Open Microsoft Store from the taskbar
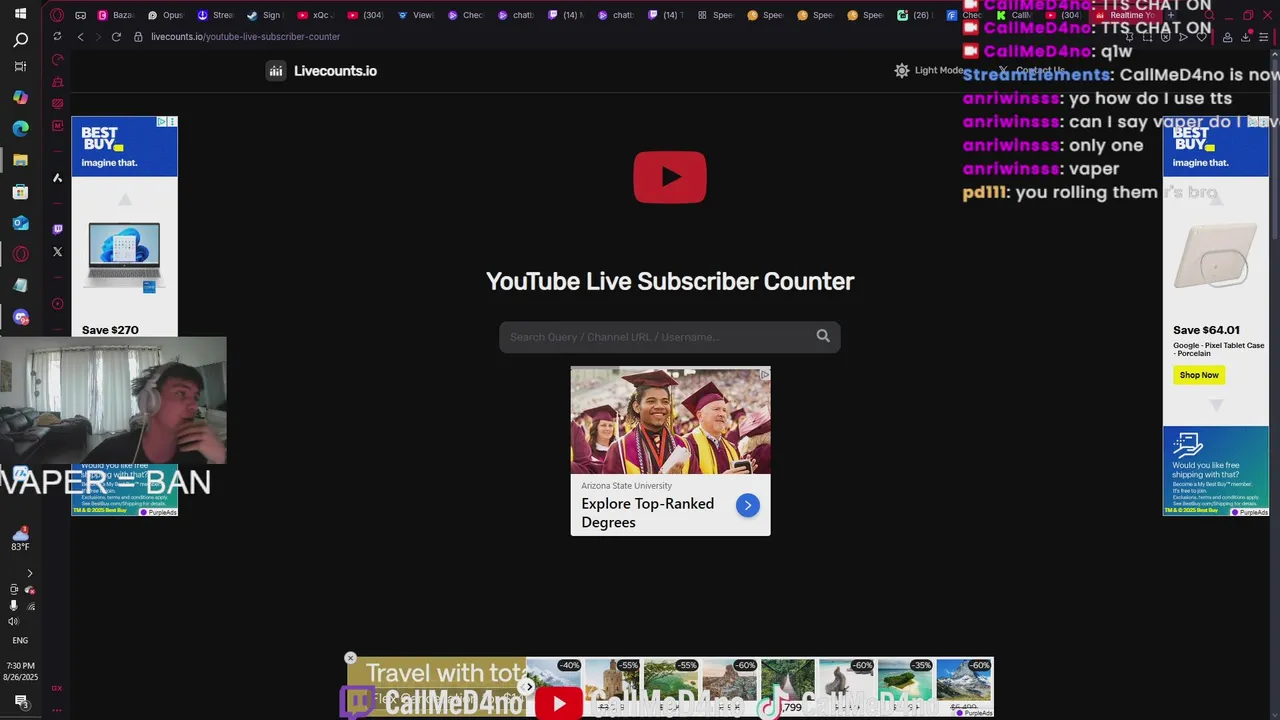The width and height of the screenshot is (1280, 720). (x=20, y=191)
